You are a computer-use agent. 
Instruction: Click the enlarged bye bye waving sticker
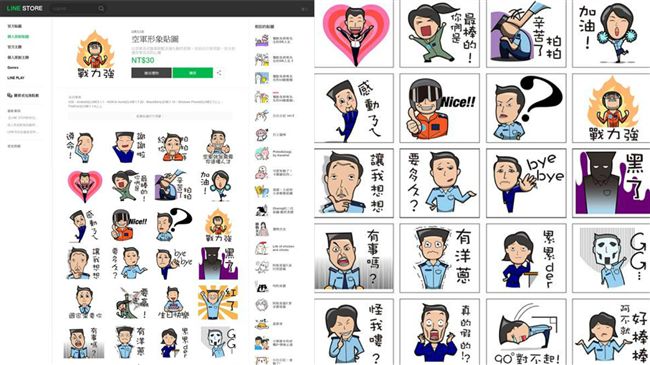coord(526,183)
